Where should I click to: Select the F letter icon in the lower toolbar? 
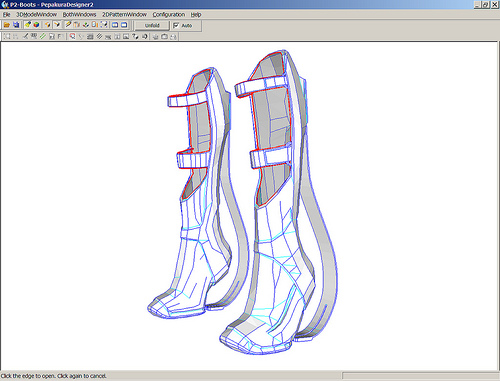60,36
